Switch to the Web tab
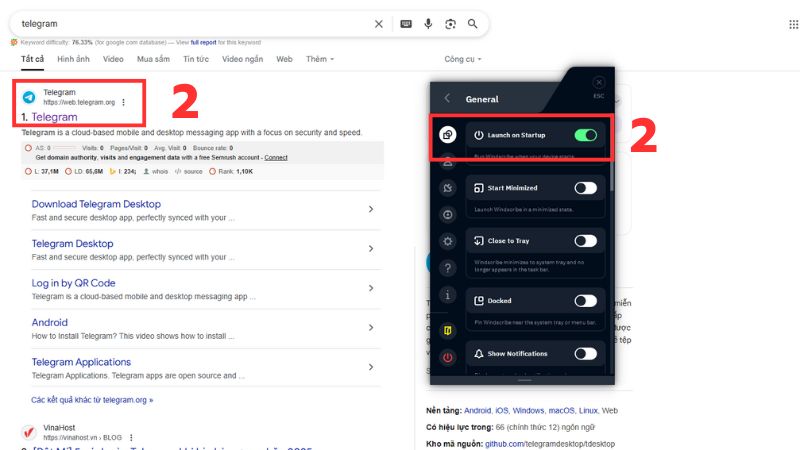The width and height of the screenshot is (800, 450). 284,59
